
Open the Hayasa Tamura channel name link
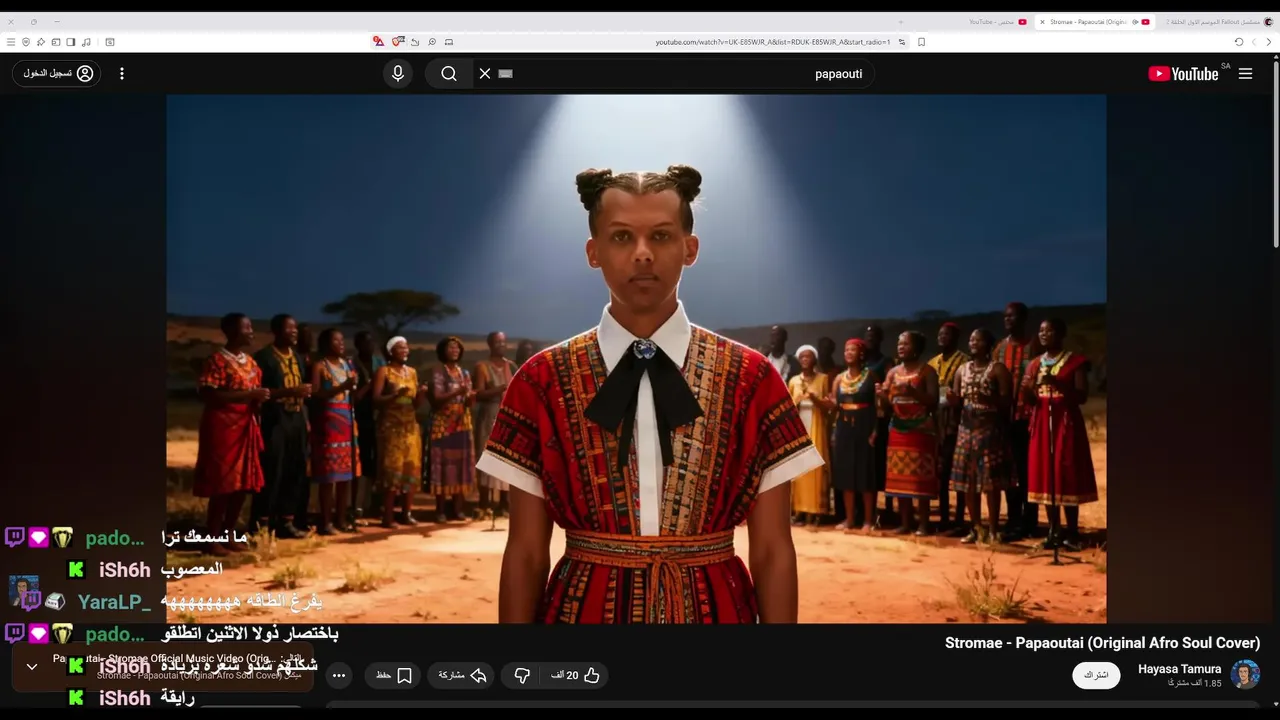pyautogui.click(x=1179, y=669)
